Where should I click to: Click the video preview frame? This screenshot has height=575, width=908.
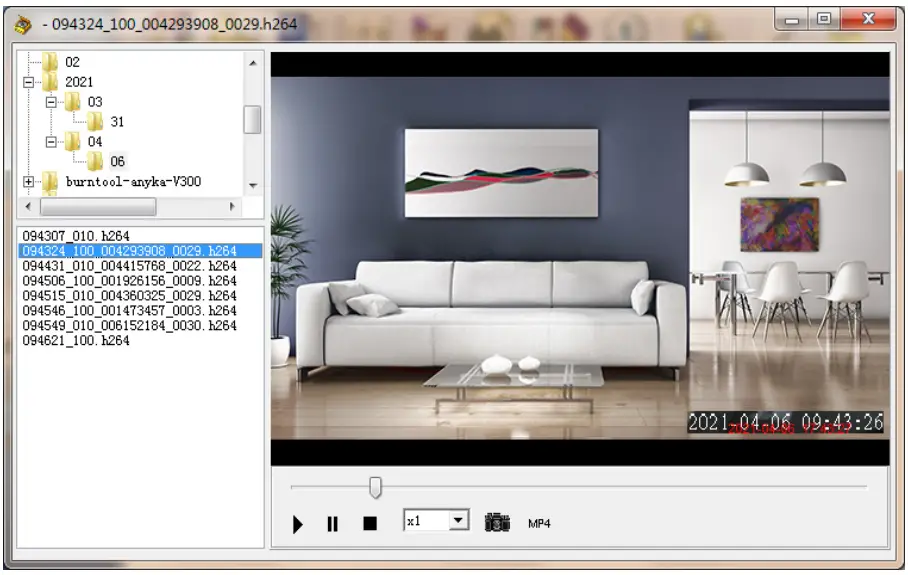point(580,258)
